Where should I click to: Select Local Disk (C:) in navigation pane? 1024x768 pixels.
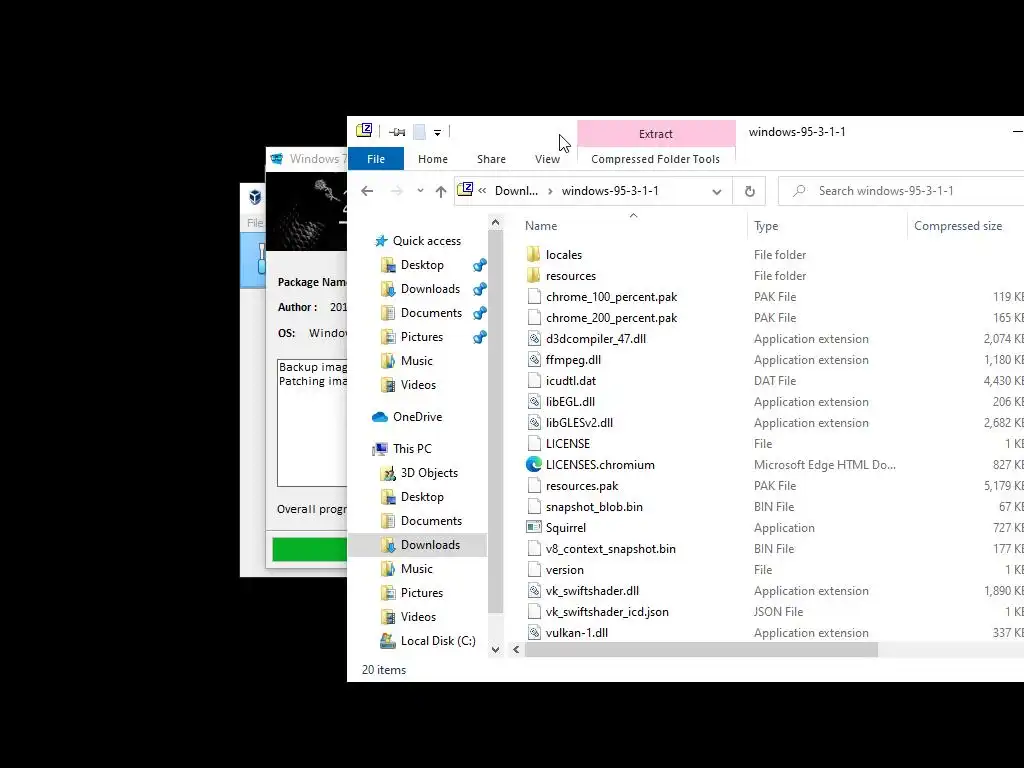click(x=438, y=641)
